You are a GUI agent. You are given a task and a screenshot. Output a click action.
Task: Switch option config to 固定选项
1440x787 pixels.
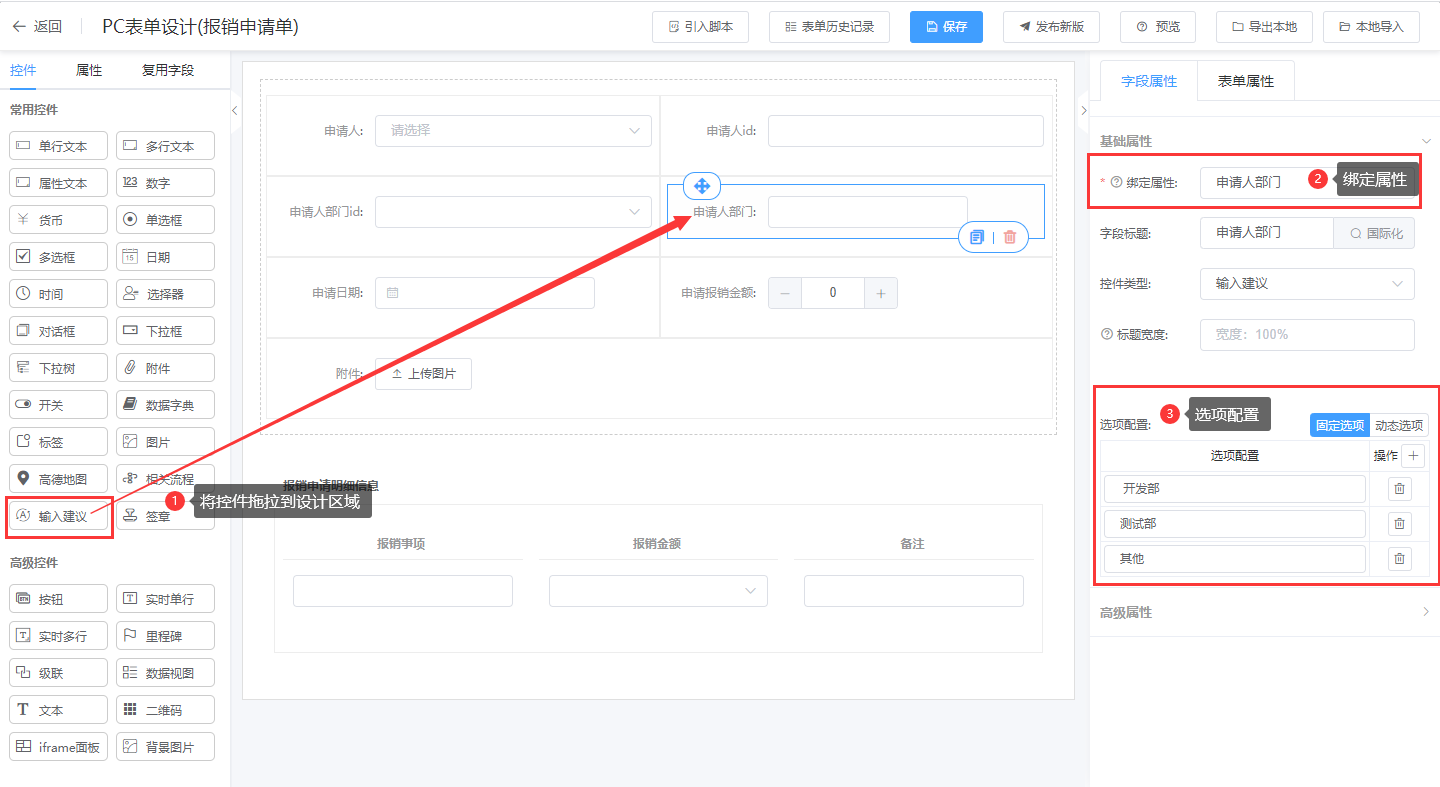click(x=1340, y=425)
